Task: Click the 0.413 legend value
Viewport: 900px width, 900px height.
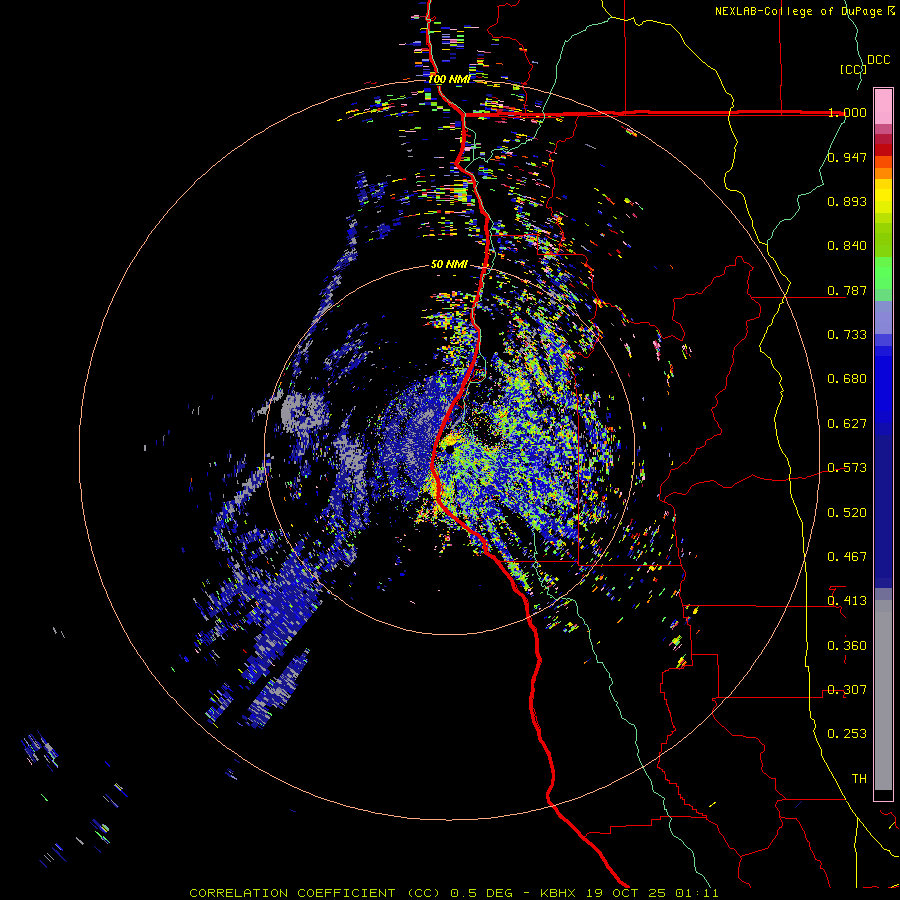Action: [x=847, y=601]
